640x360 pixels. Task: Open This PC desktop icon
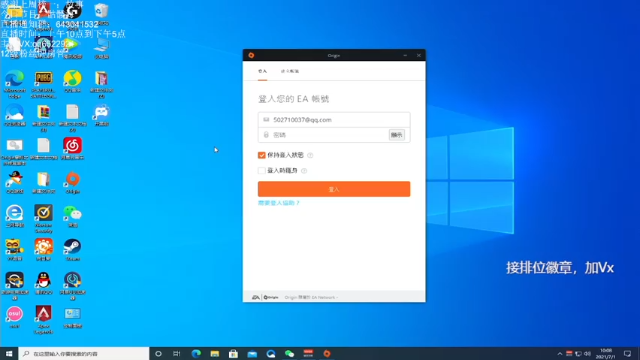(101, 45)
